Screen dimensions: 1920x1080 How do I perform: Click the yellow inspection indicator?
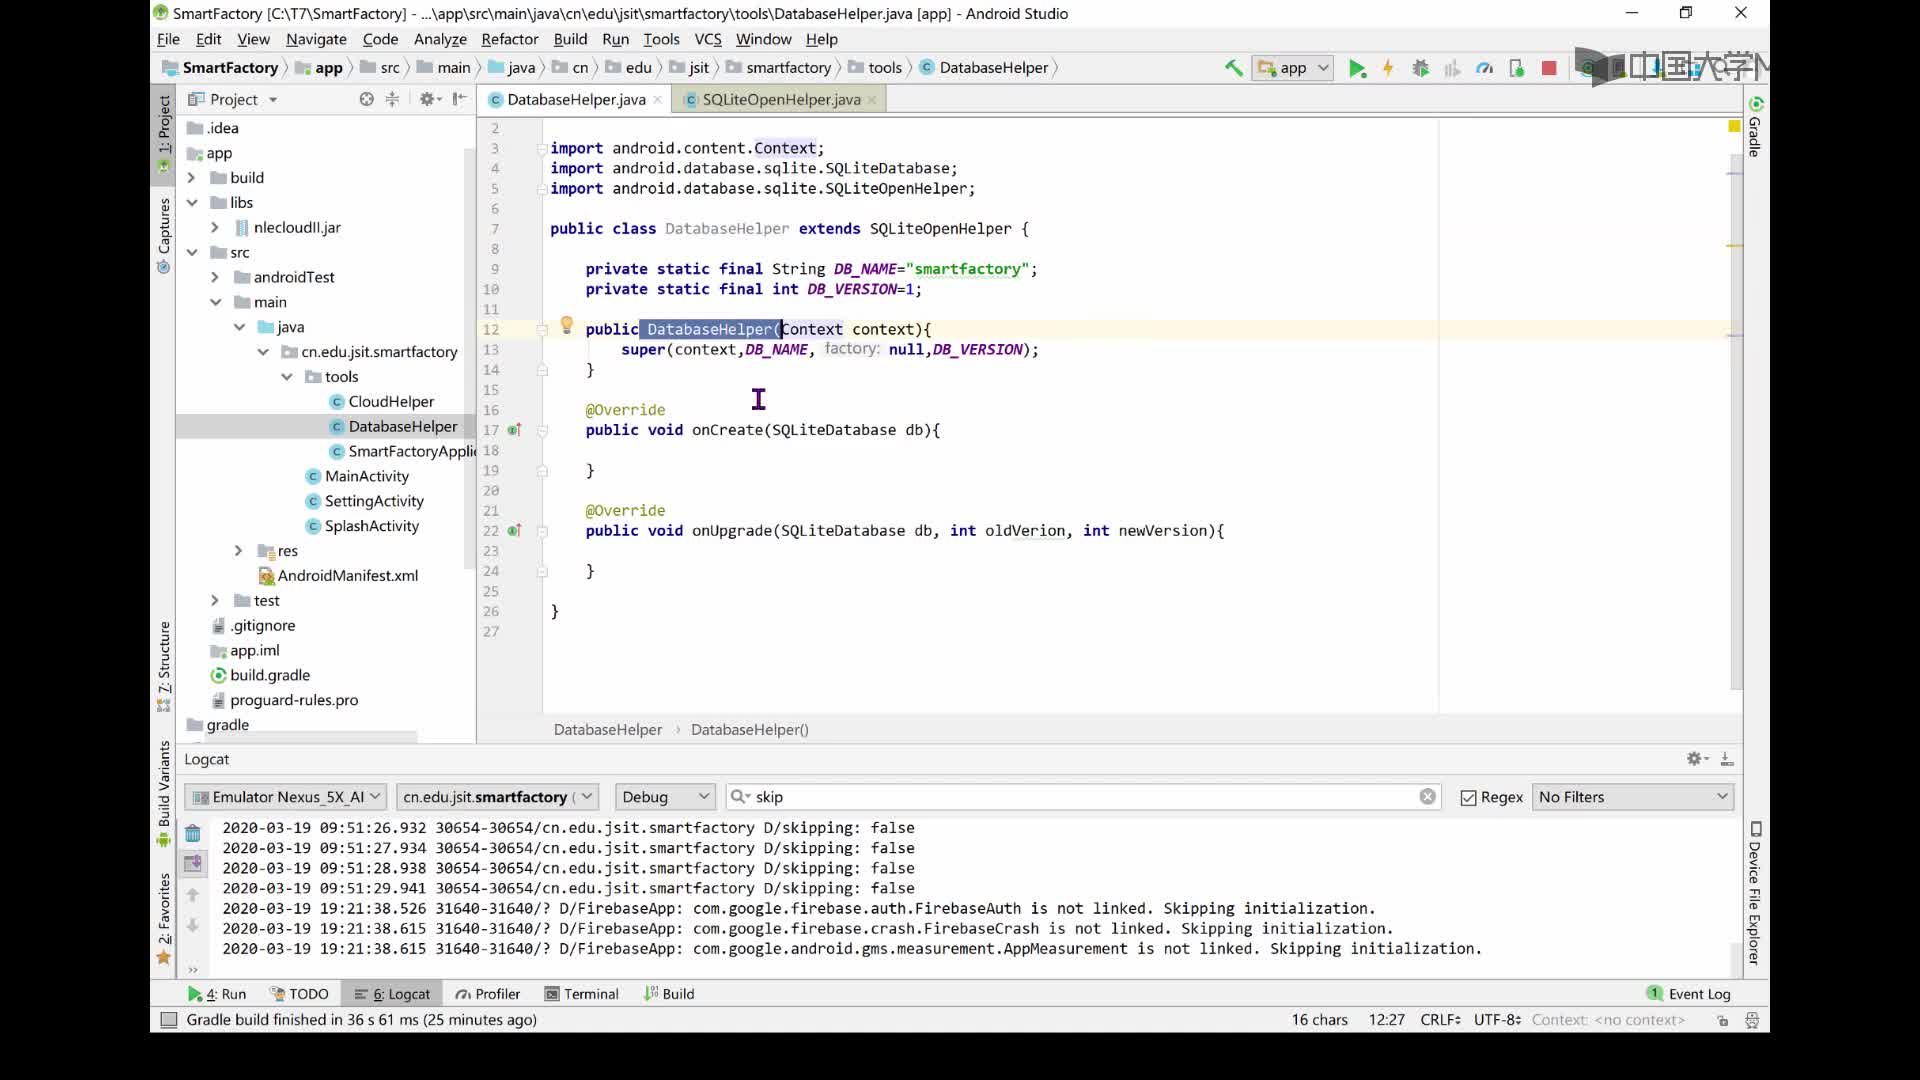click(1734, 126)
